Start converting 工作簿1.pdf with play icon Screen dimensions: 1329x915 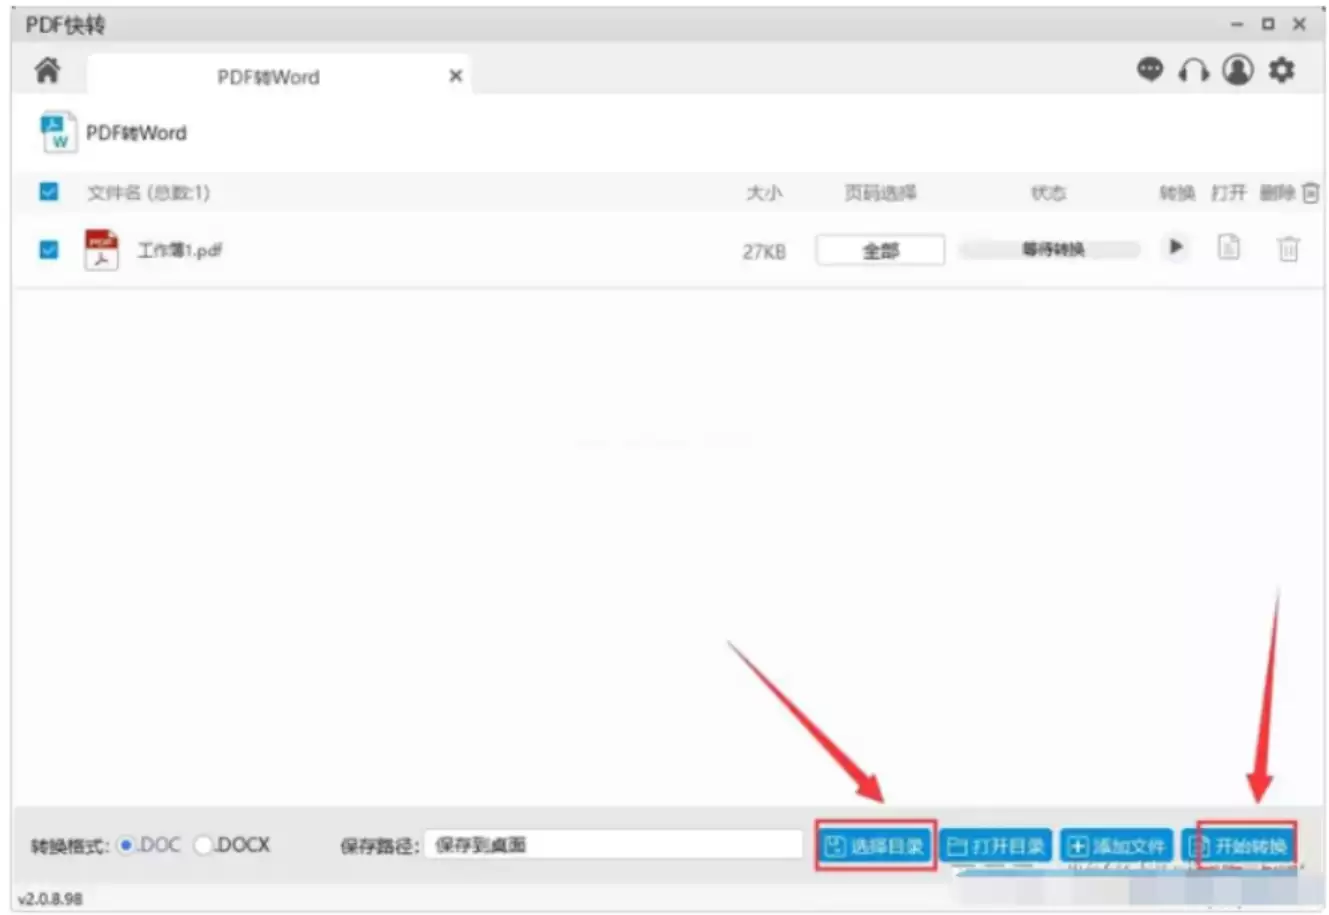pyautogui.click(x=1176, y=247)
